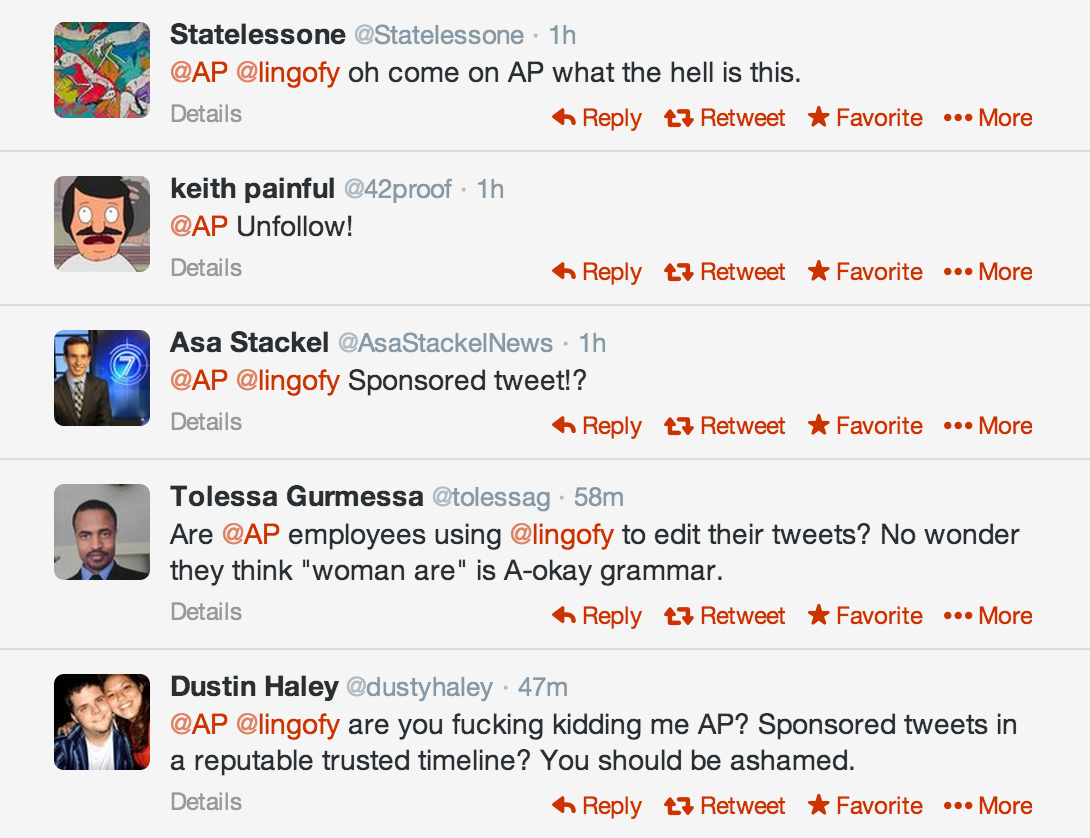Retweet keith painful's Unfollow tweet
The image size is (1090, 838).
coord(725,272)
